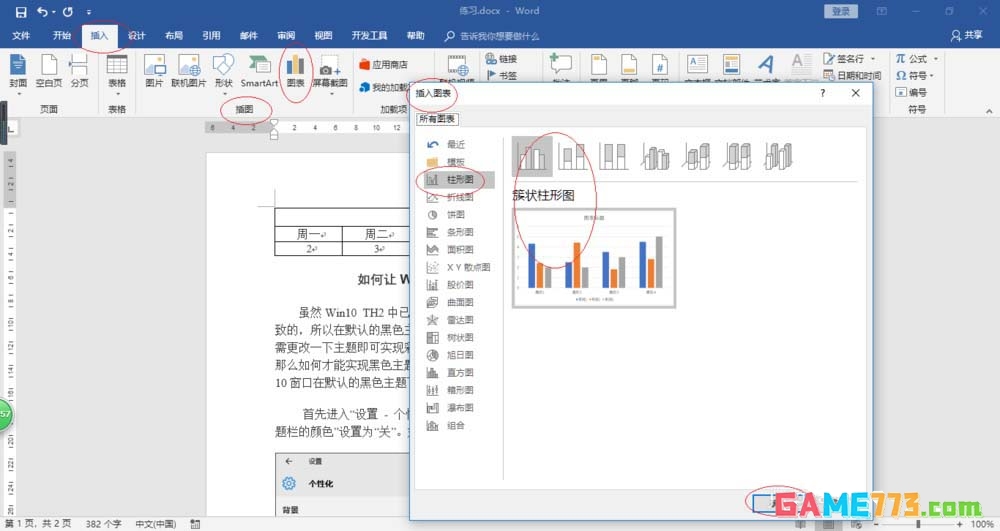Expand the 签名行 signature line dropdown
The image size is (1000, 531).
(872, 59)
